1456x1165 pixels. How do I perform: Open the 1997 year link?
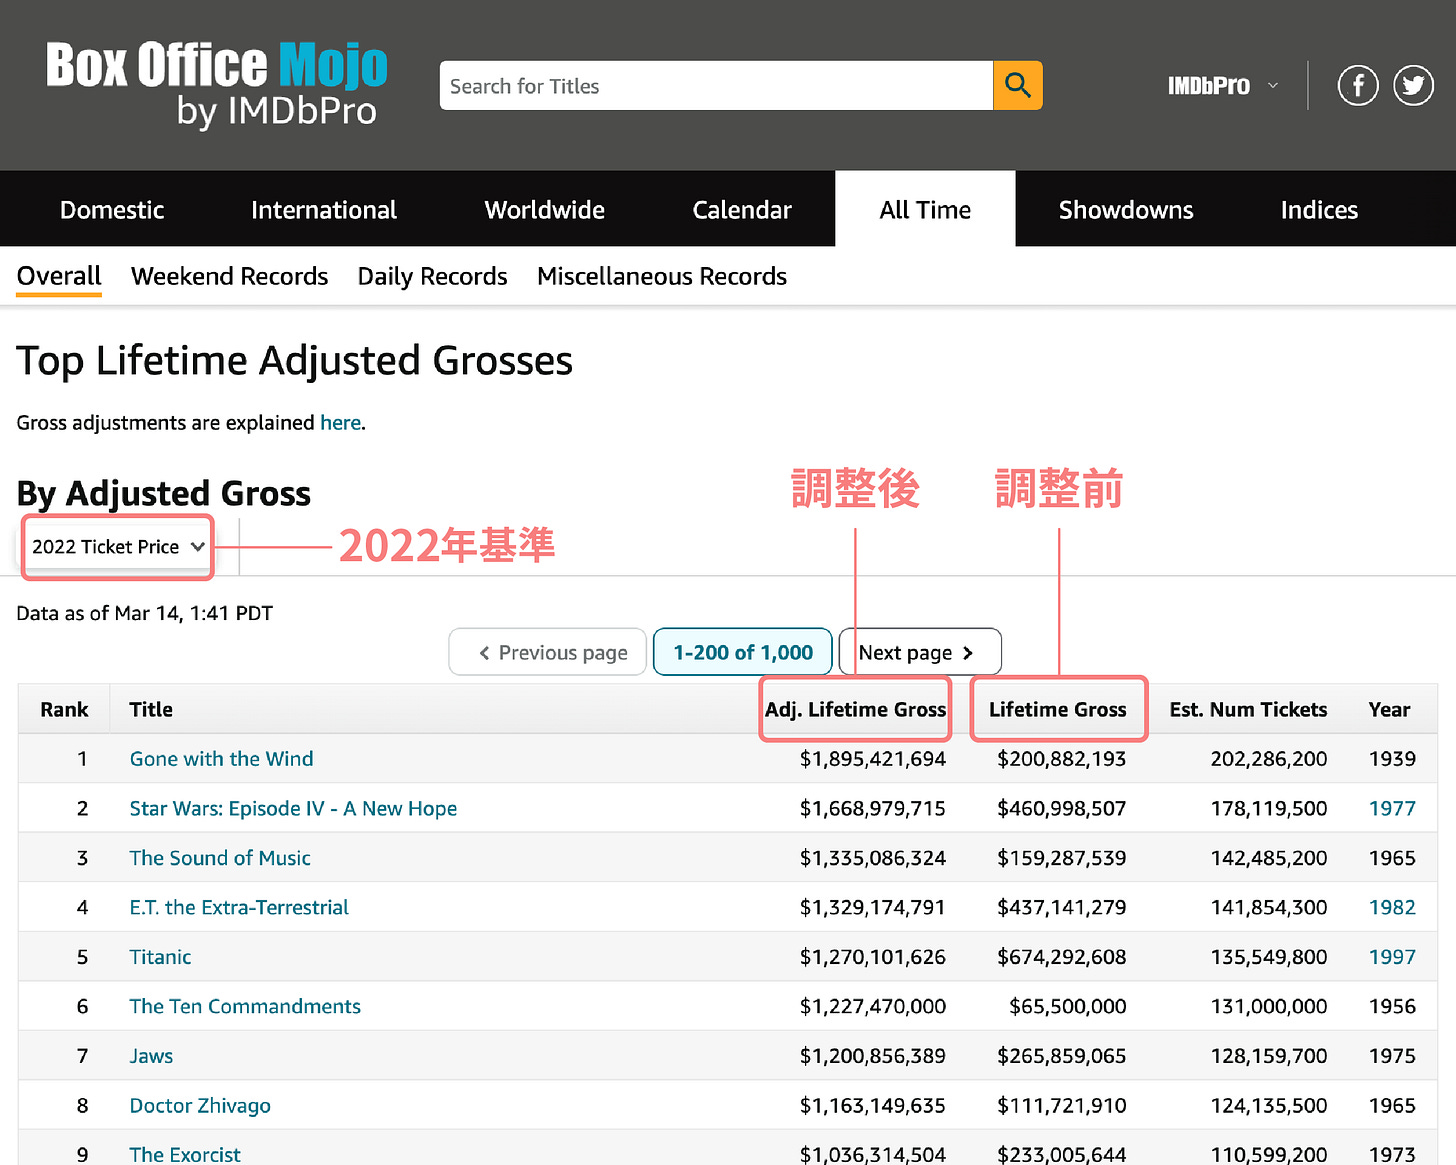pyautogui.click(x=1392, y=957)
